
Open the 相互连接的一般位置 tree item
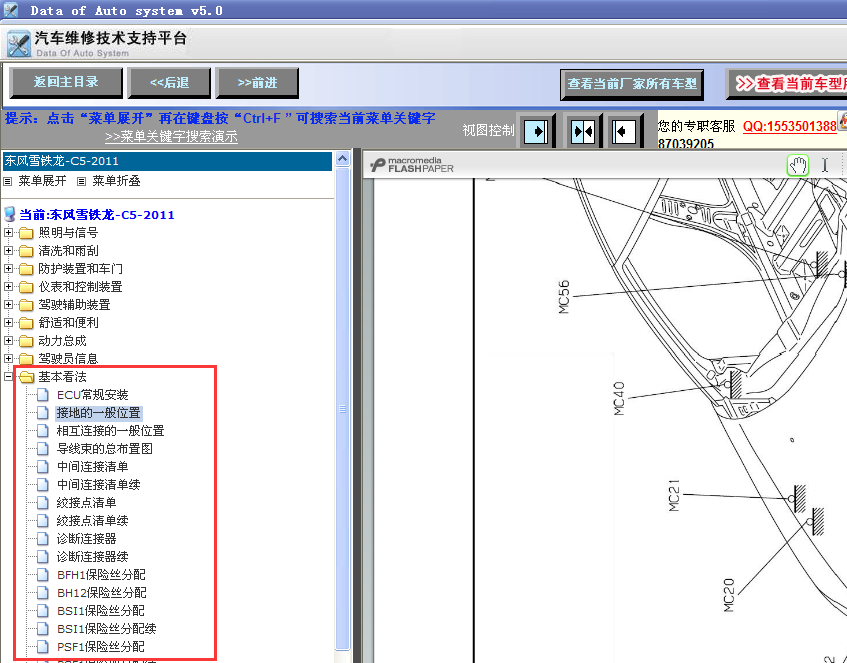click(110, 431)
